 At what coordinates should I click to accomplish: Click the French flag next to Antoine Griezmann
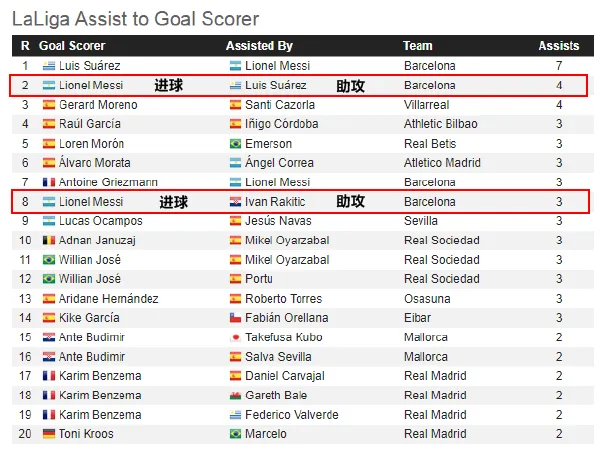pyautogui.click(x=48, y=182)
